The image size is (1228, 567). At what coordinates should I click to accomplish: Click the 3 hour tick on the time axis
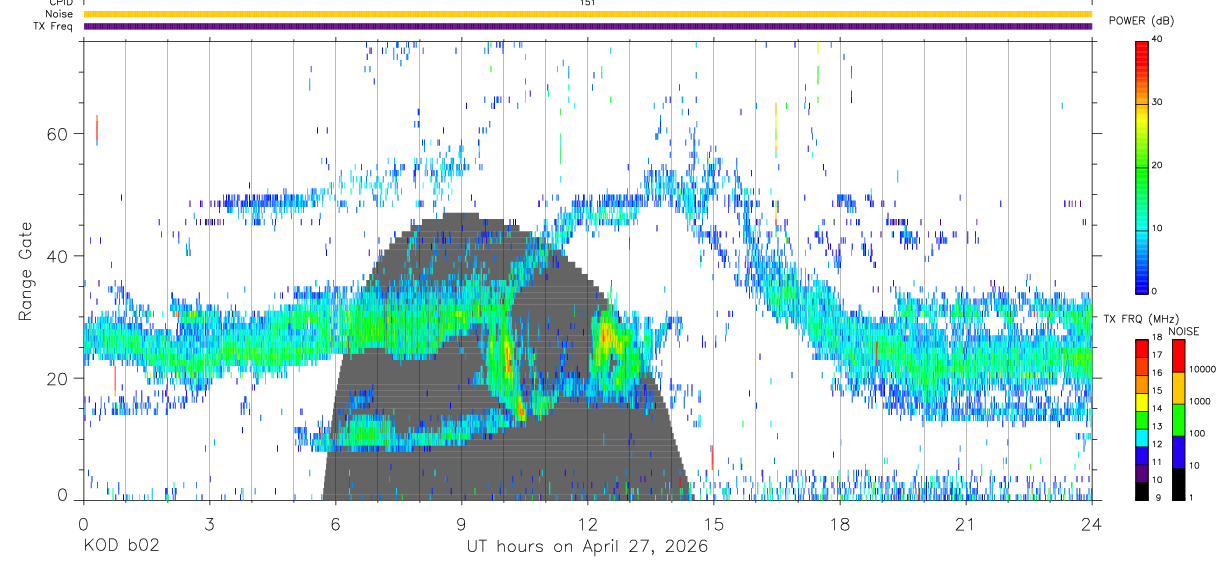pyautogui.click(x=210, y=525)
